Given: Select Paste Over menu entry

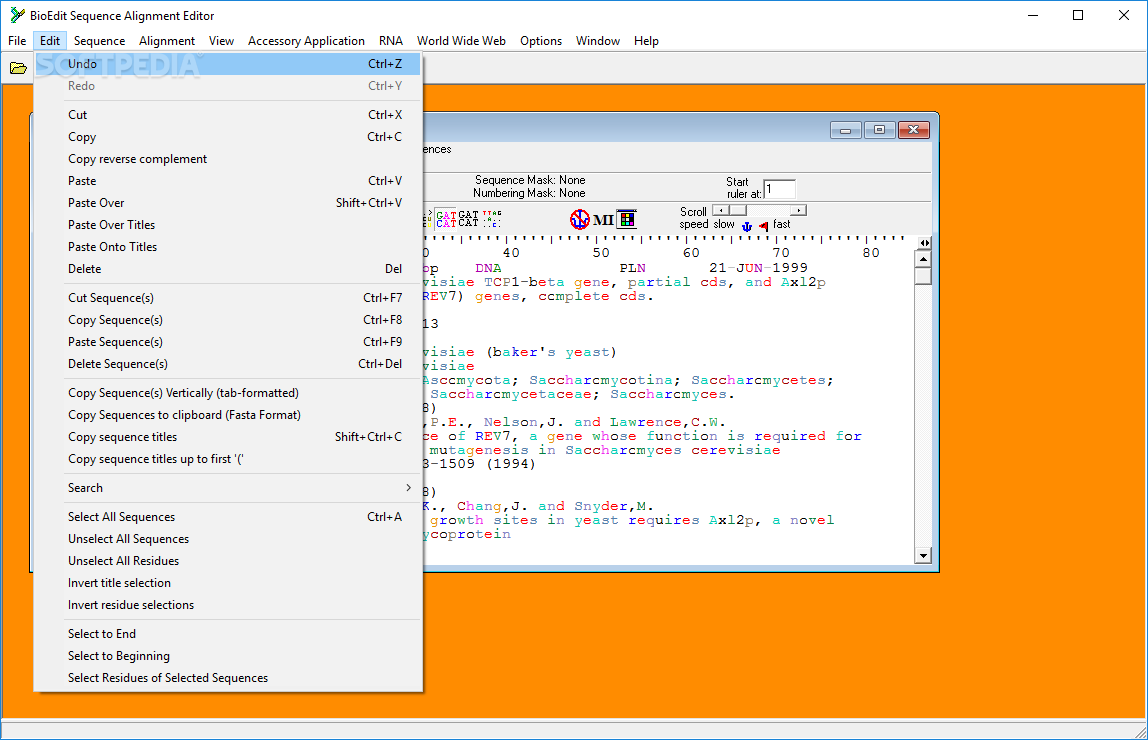Looking at the screenshot, I should point(228,203).
